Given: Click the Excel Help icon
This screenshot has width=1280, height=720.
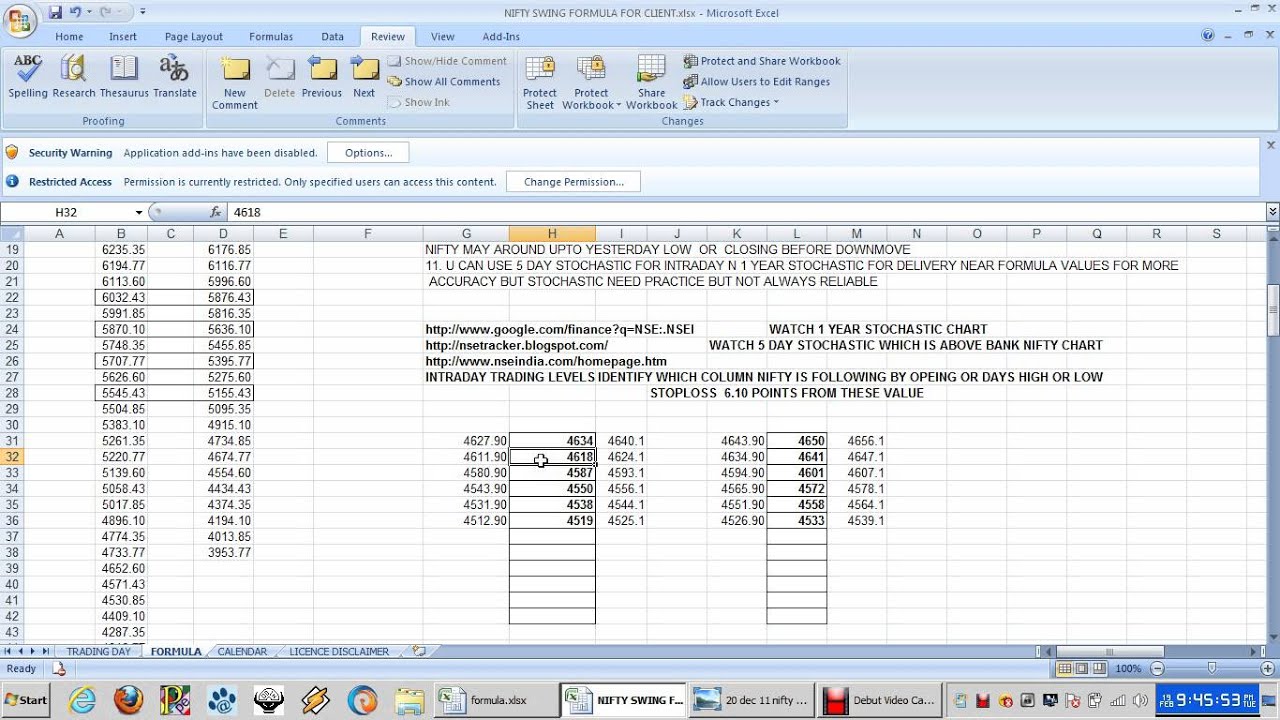Looking at the screenshot, I should coord(1208,36).
